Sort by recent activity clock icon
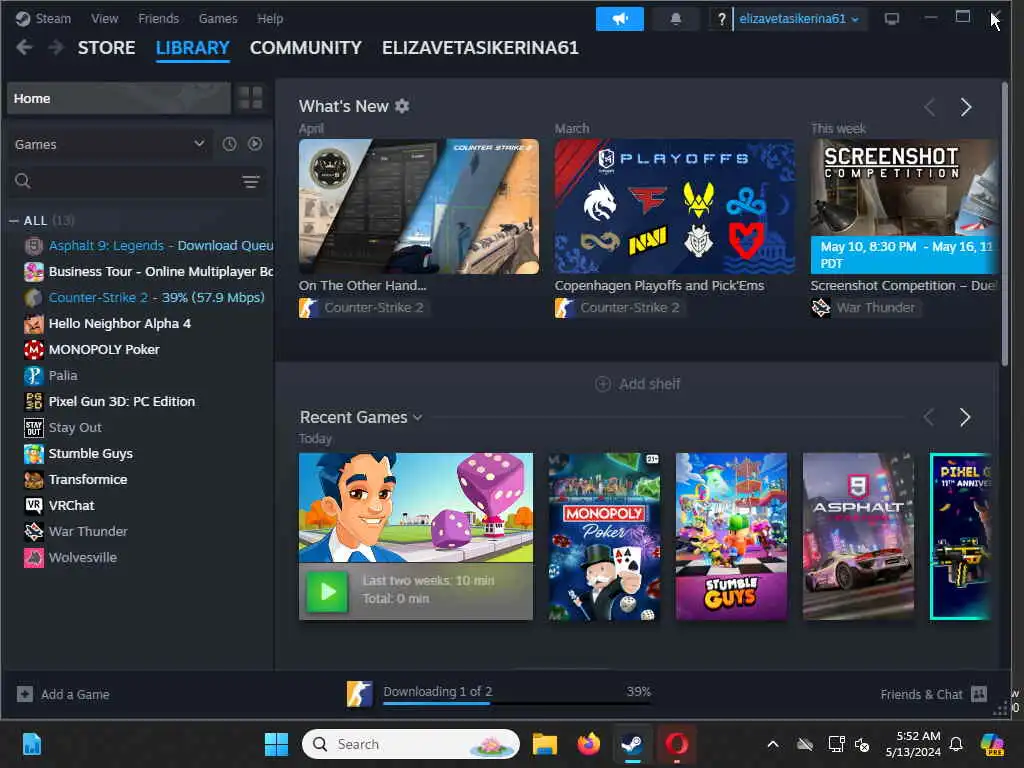Screen dimensions: 1024x768 click(x=229, y=144)
